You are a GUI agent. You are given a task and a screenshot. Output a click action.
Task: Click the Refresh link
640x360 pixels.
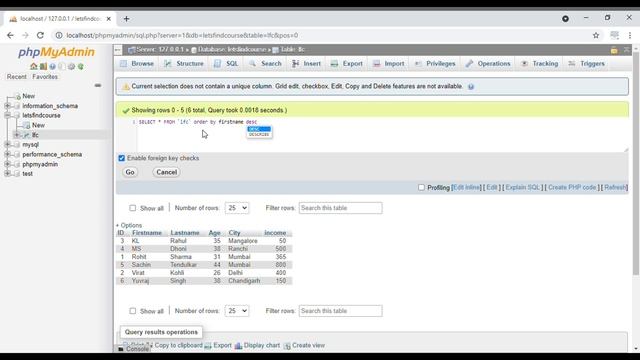coord(615,187)
